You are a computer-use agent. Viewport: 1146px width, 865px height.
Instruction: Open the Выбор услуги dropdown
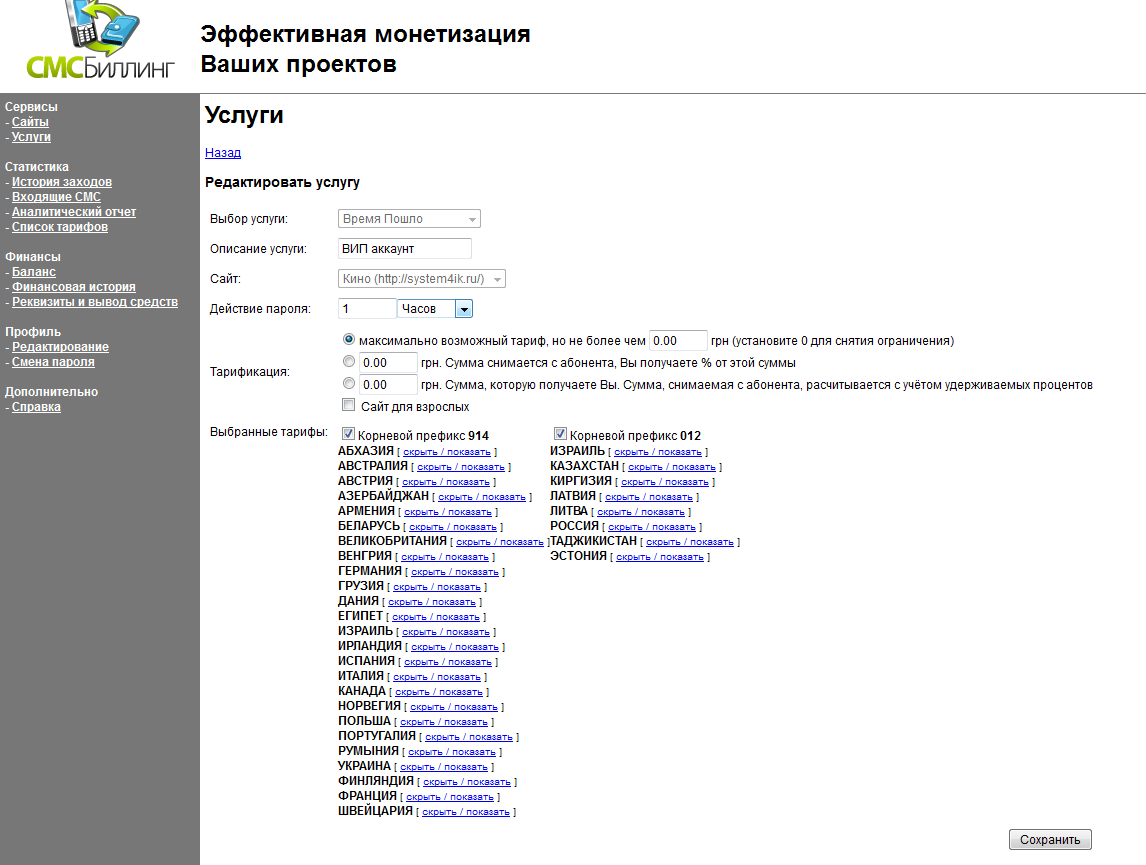[x=409, y=218]
